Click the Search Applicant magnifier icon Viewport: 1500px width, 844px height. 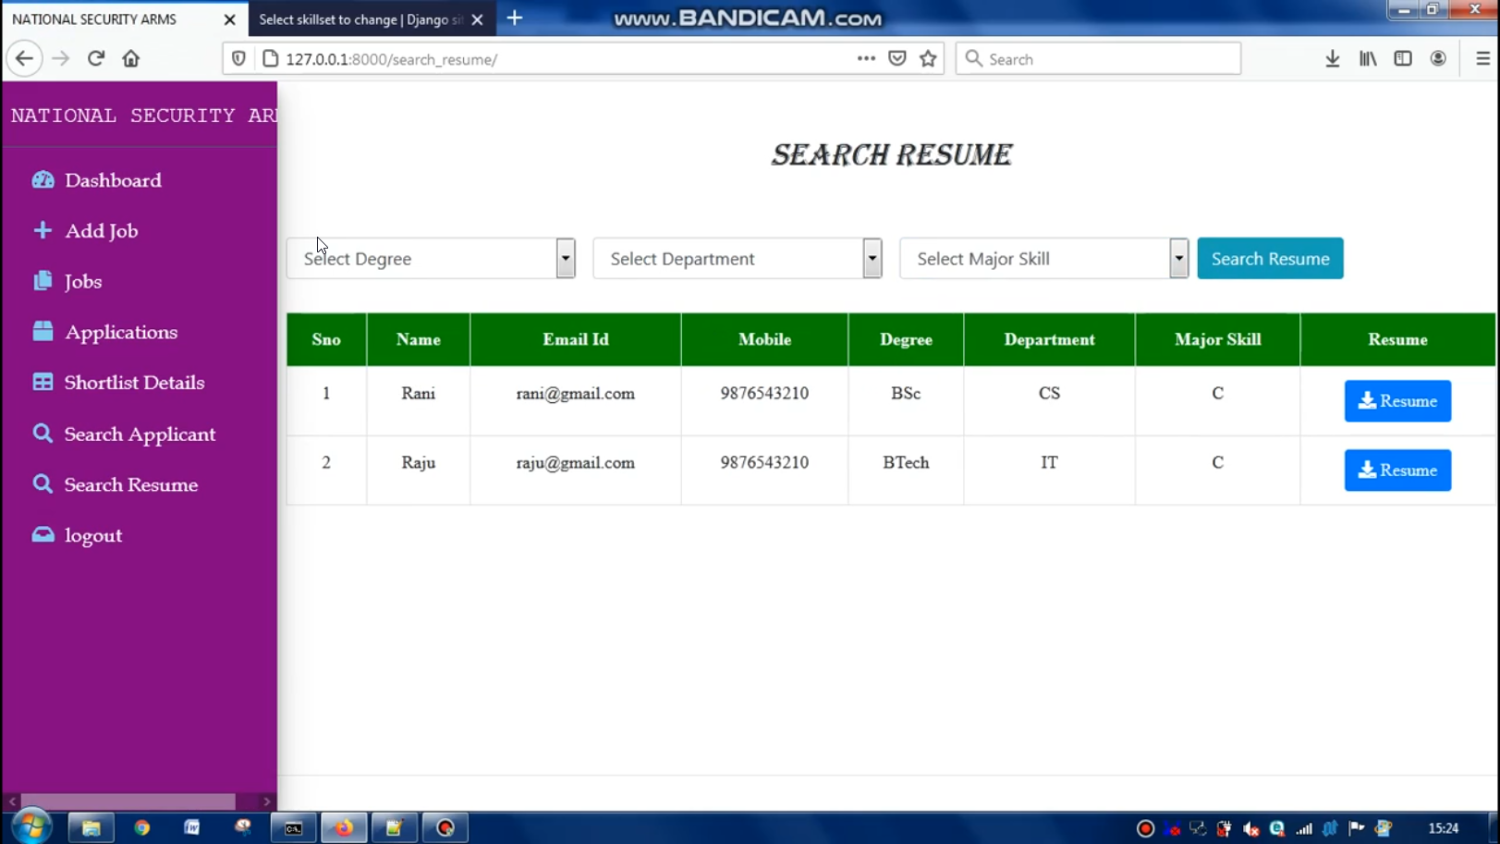coord(43,433)
